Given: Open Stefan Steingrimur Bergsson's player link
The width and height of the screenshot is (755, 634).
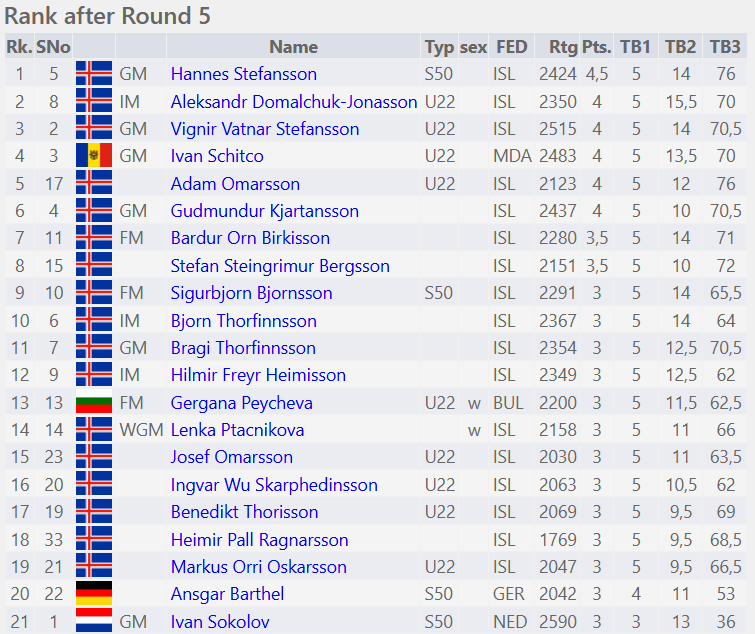Looking at the screenshot, I should [280, 266].
